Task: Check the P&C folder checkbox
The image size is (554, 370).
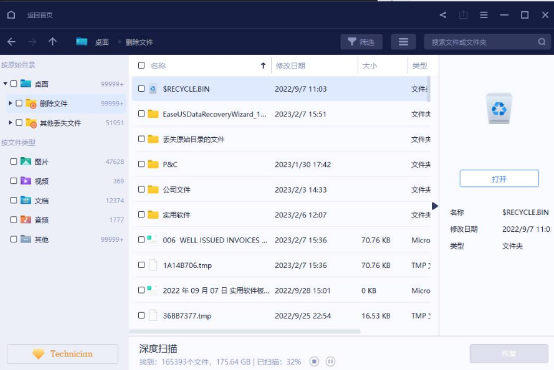Action: point(141,164)
